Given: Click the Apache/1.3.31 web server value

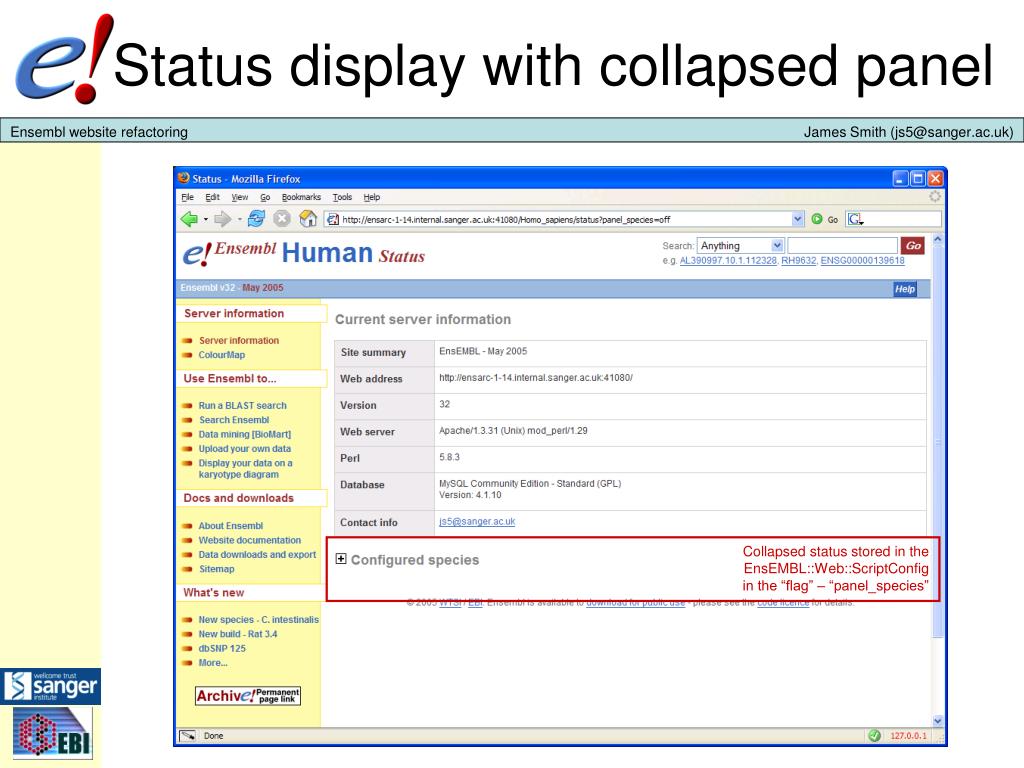Looking at the screenshot, I should click(513, 431).
